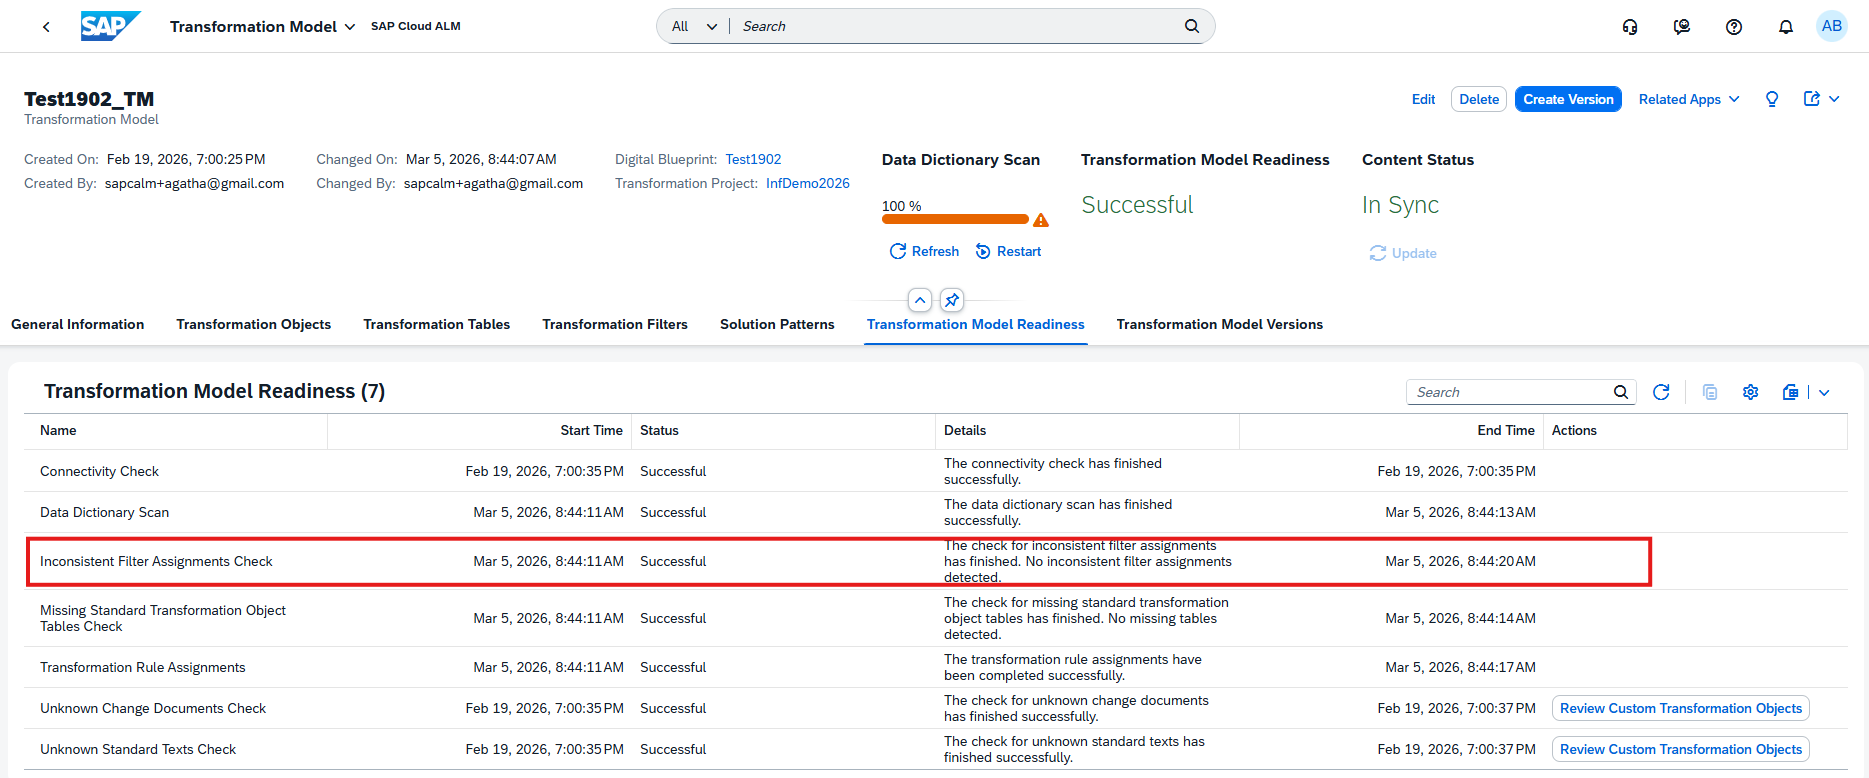Refresh the readiness table
Viewport: 1869px width, 778px height.
click(1661, 393)
